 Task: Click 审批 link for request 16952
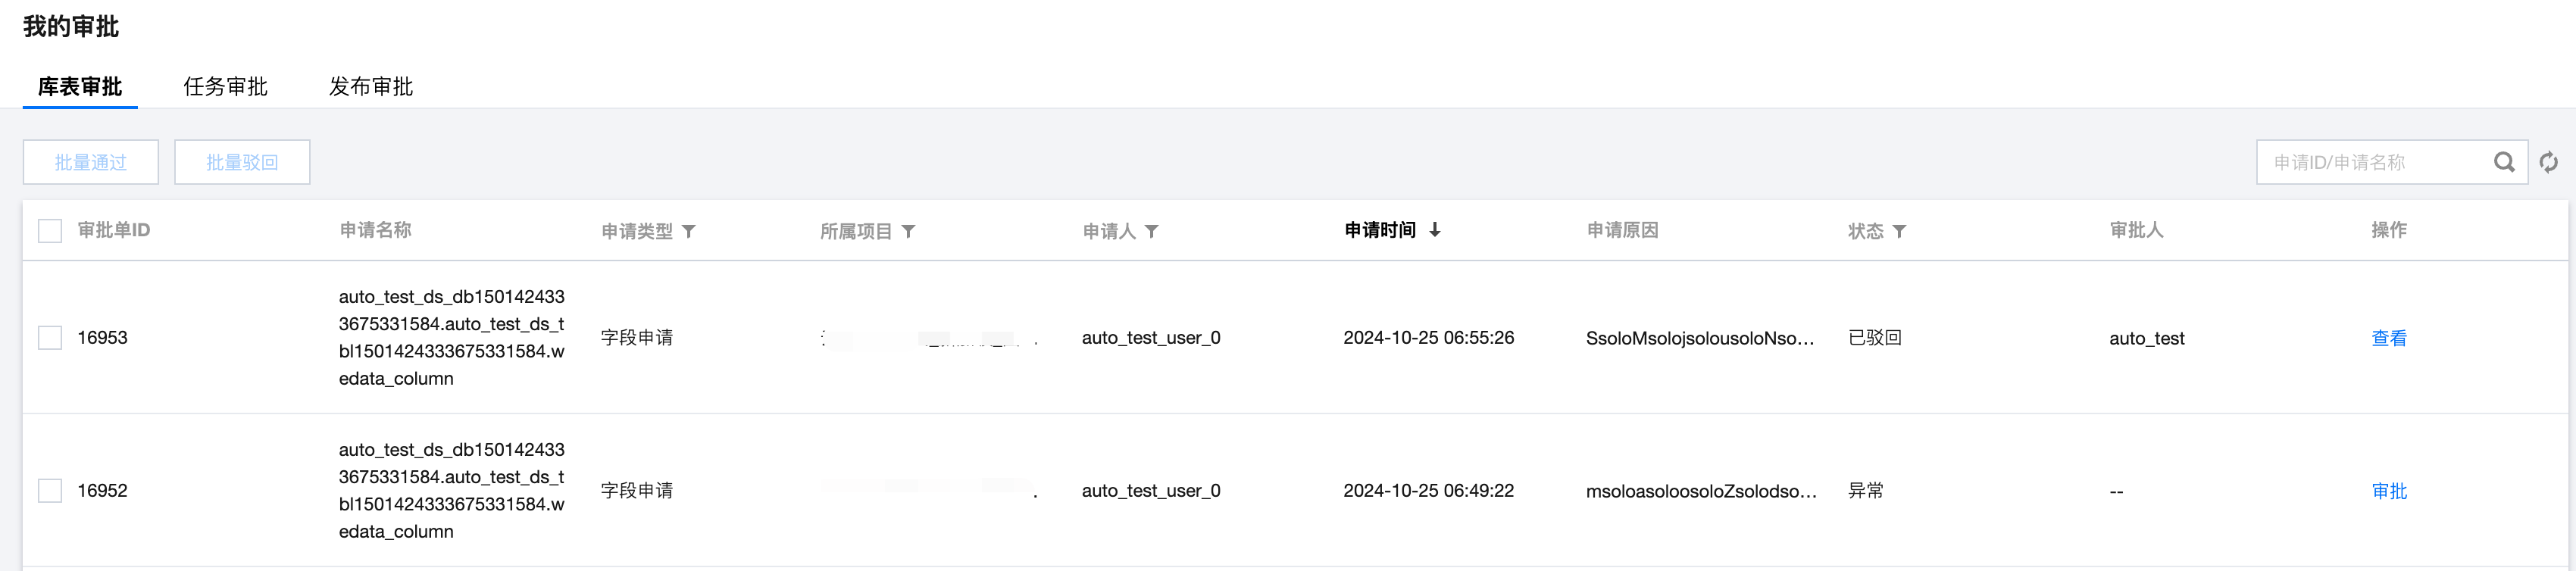2388,491
